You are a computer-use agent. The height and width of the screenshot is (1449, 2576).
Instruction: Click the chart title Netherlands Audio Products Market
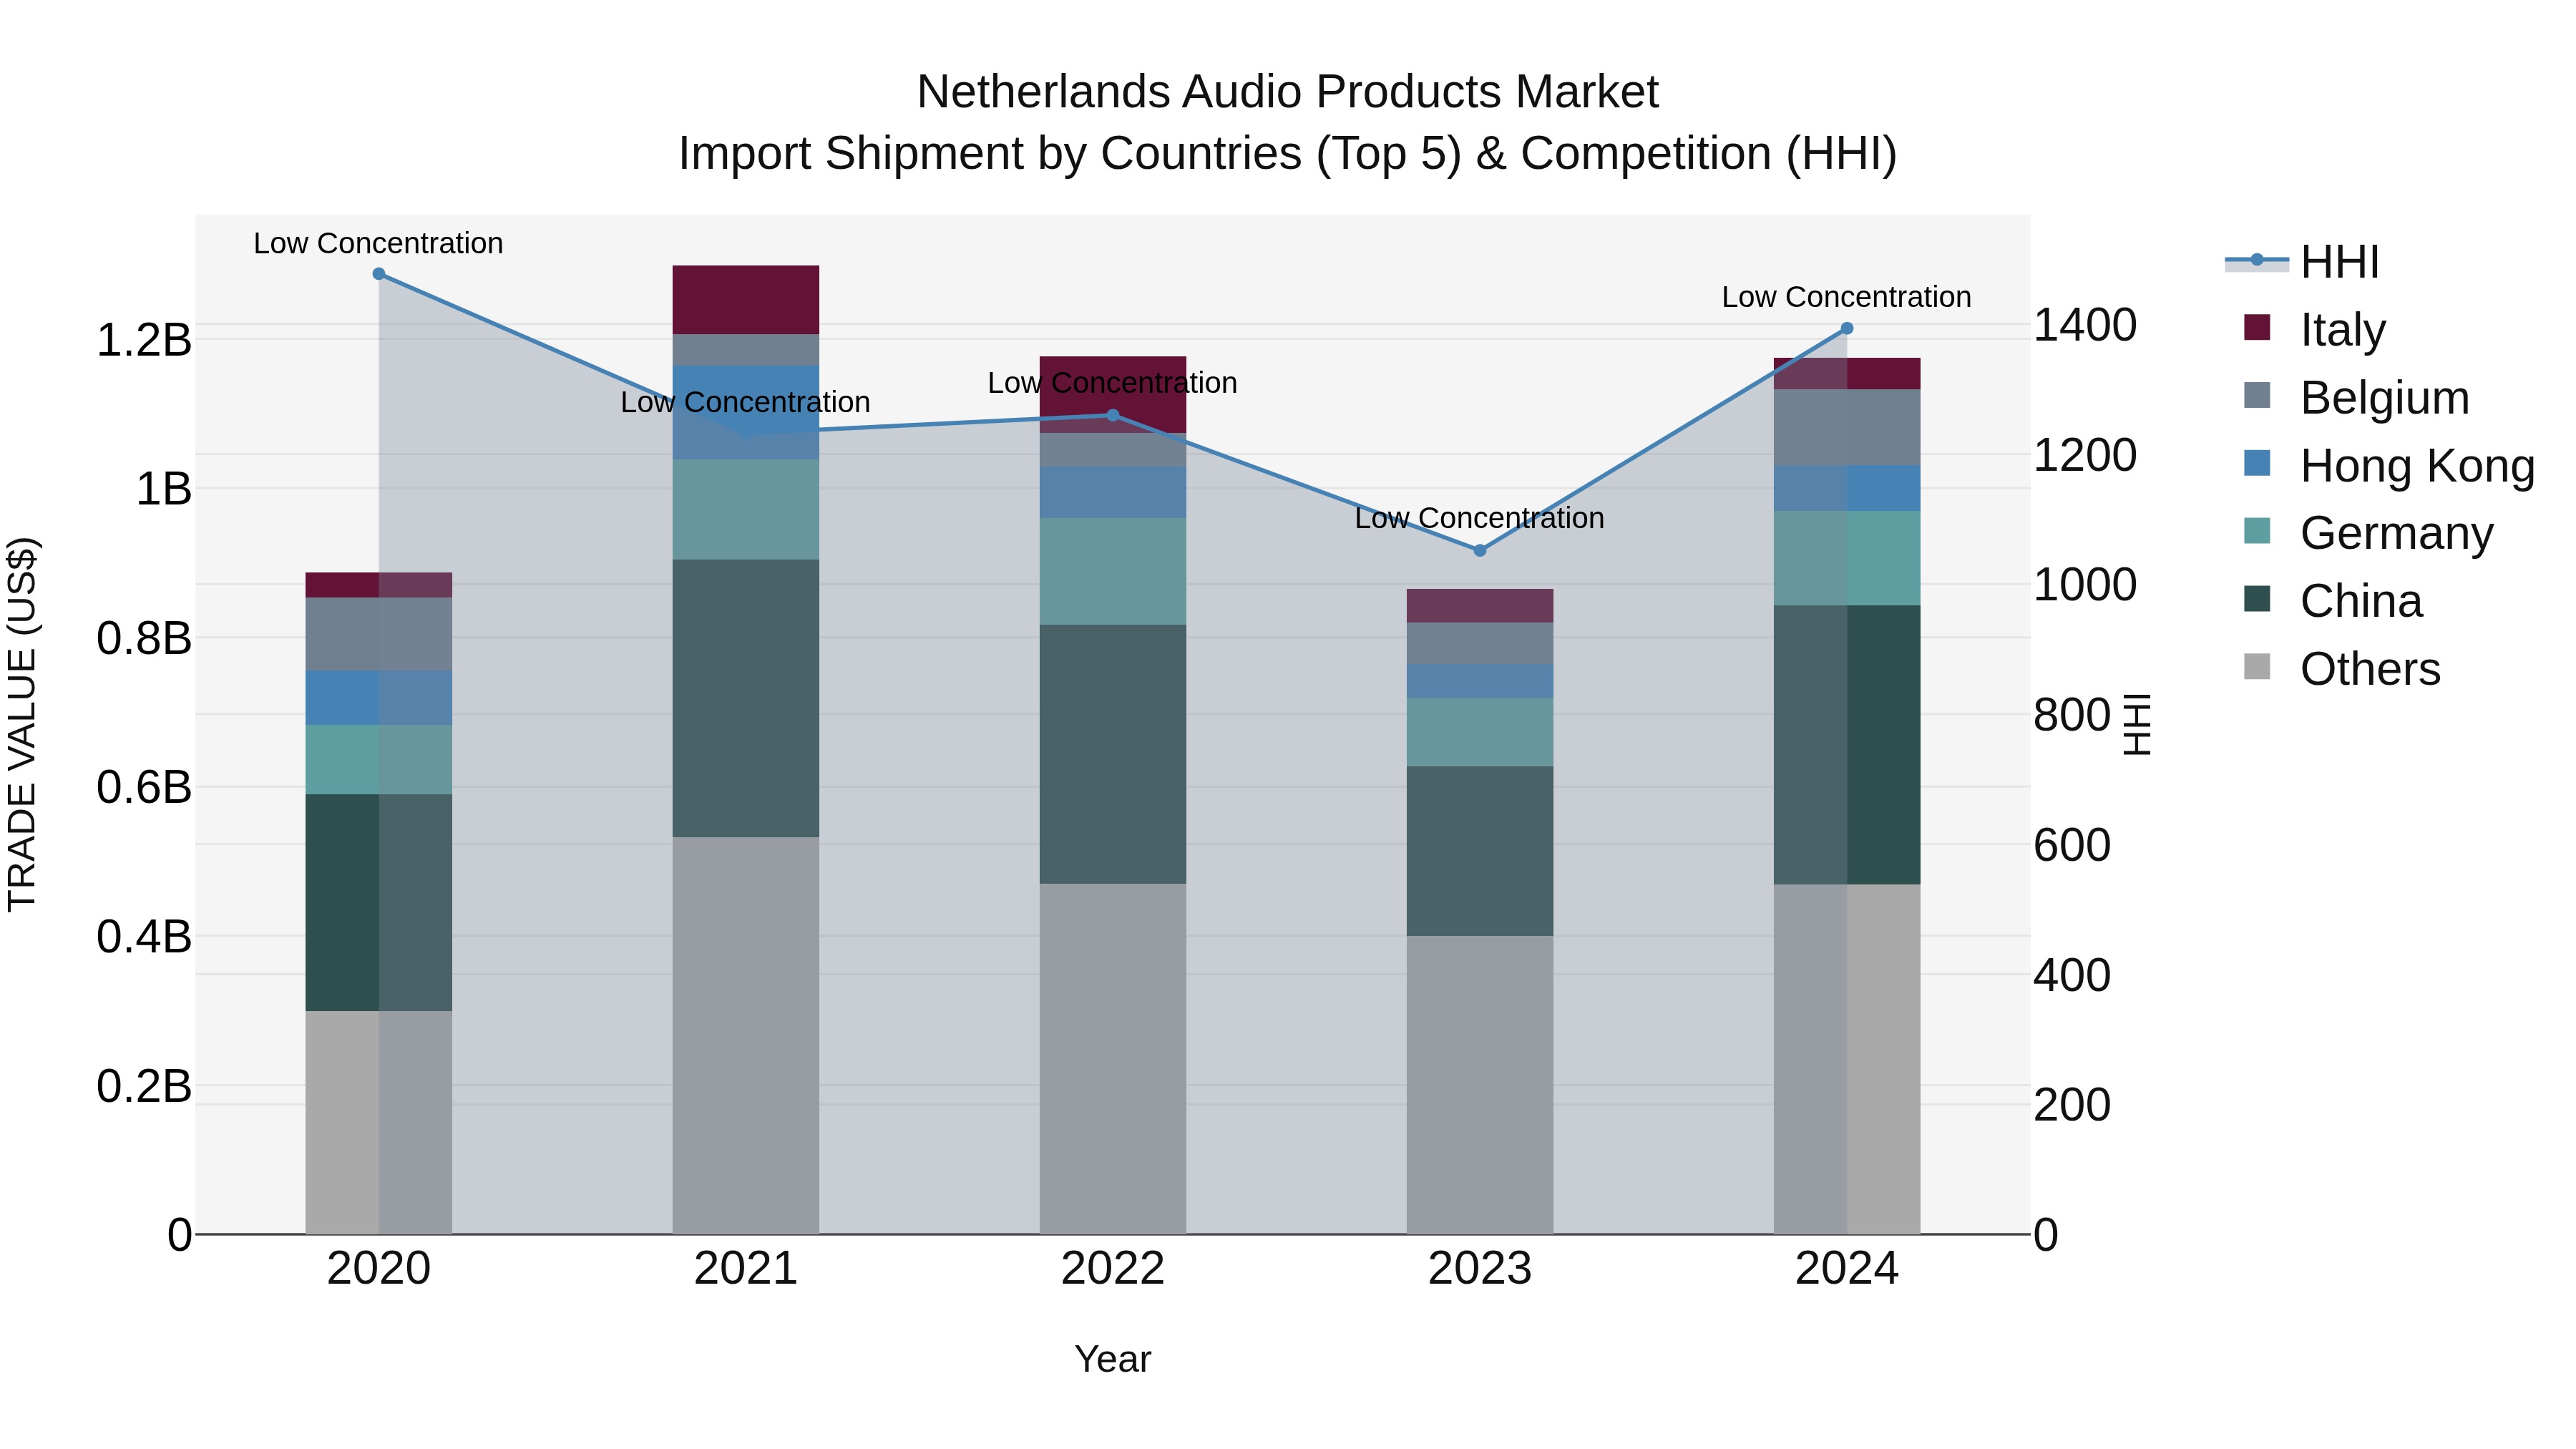[1288, 92]
